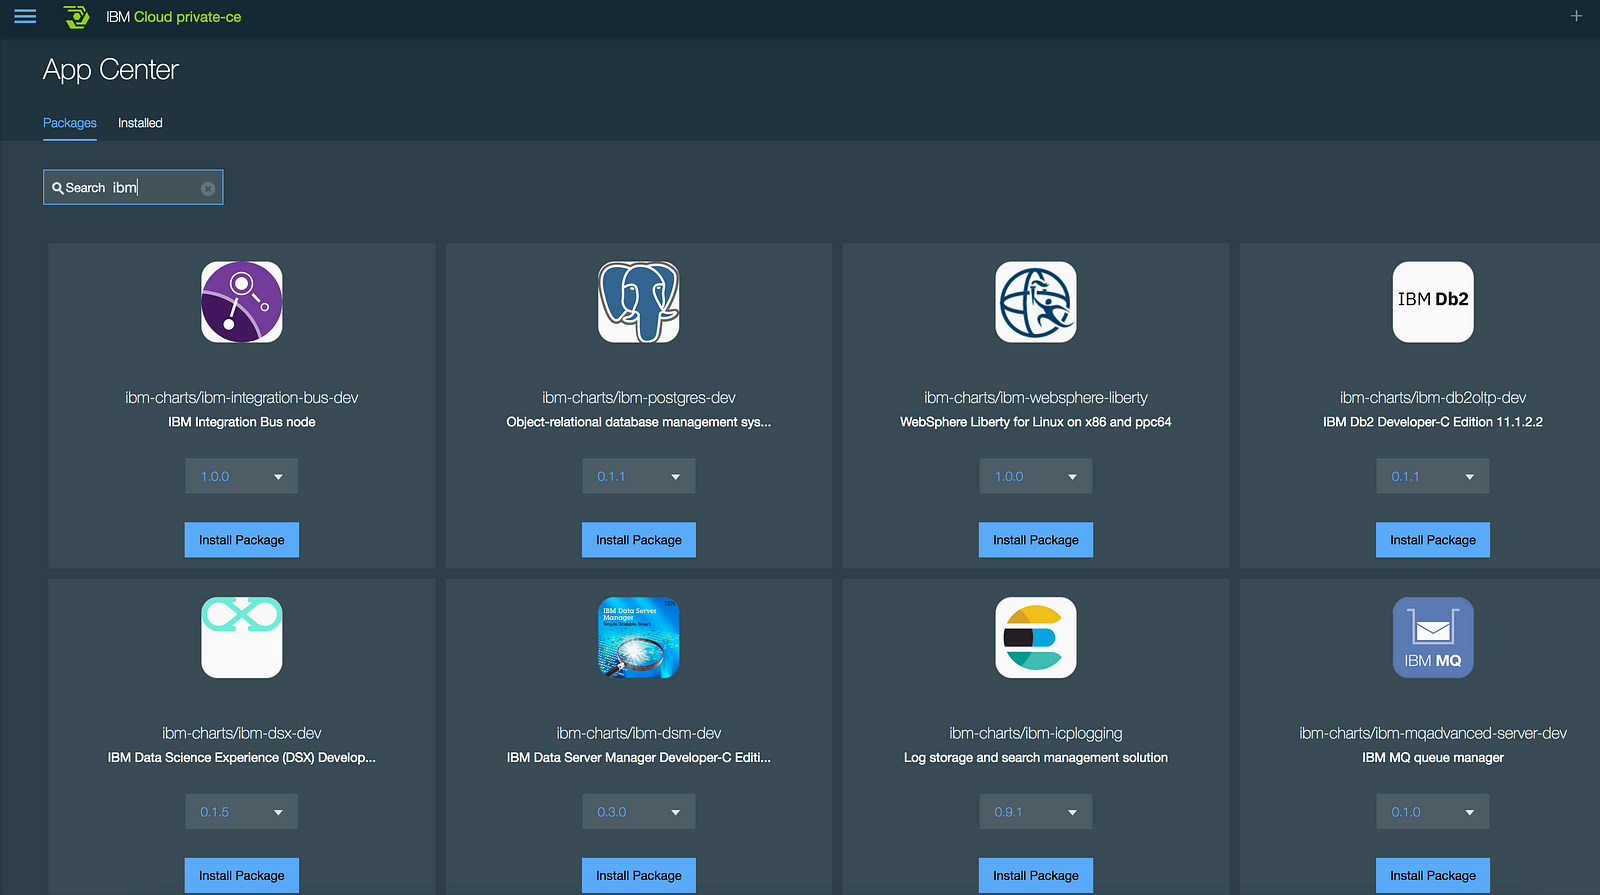Expand version dropdown for ibm-dsm-dev
The width and height of the screenshot is (1600, 895).
click(639, 812)
